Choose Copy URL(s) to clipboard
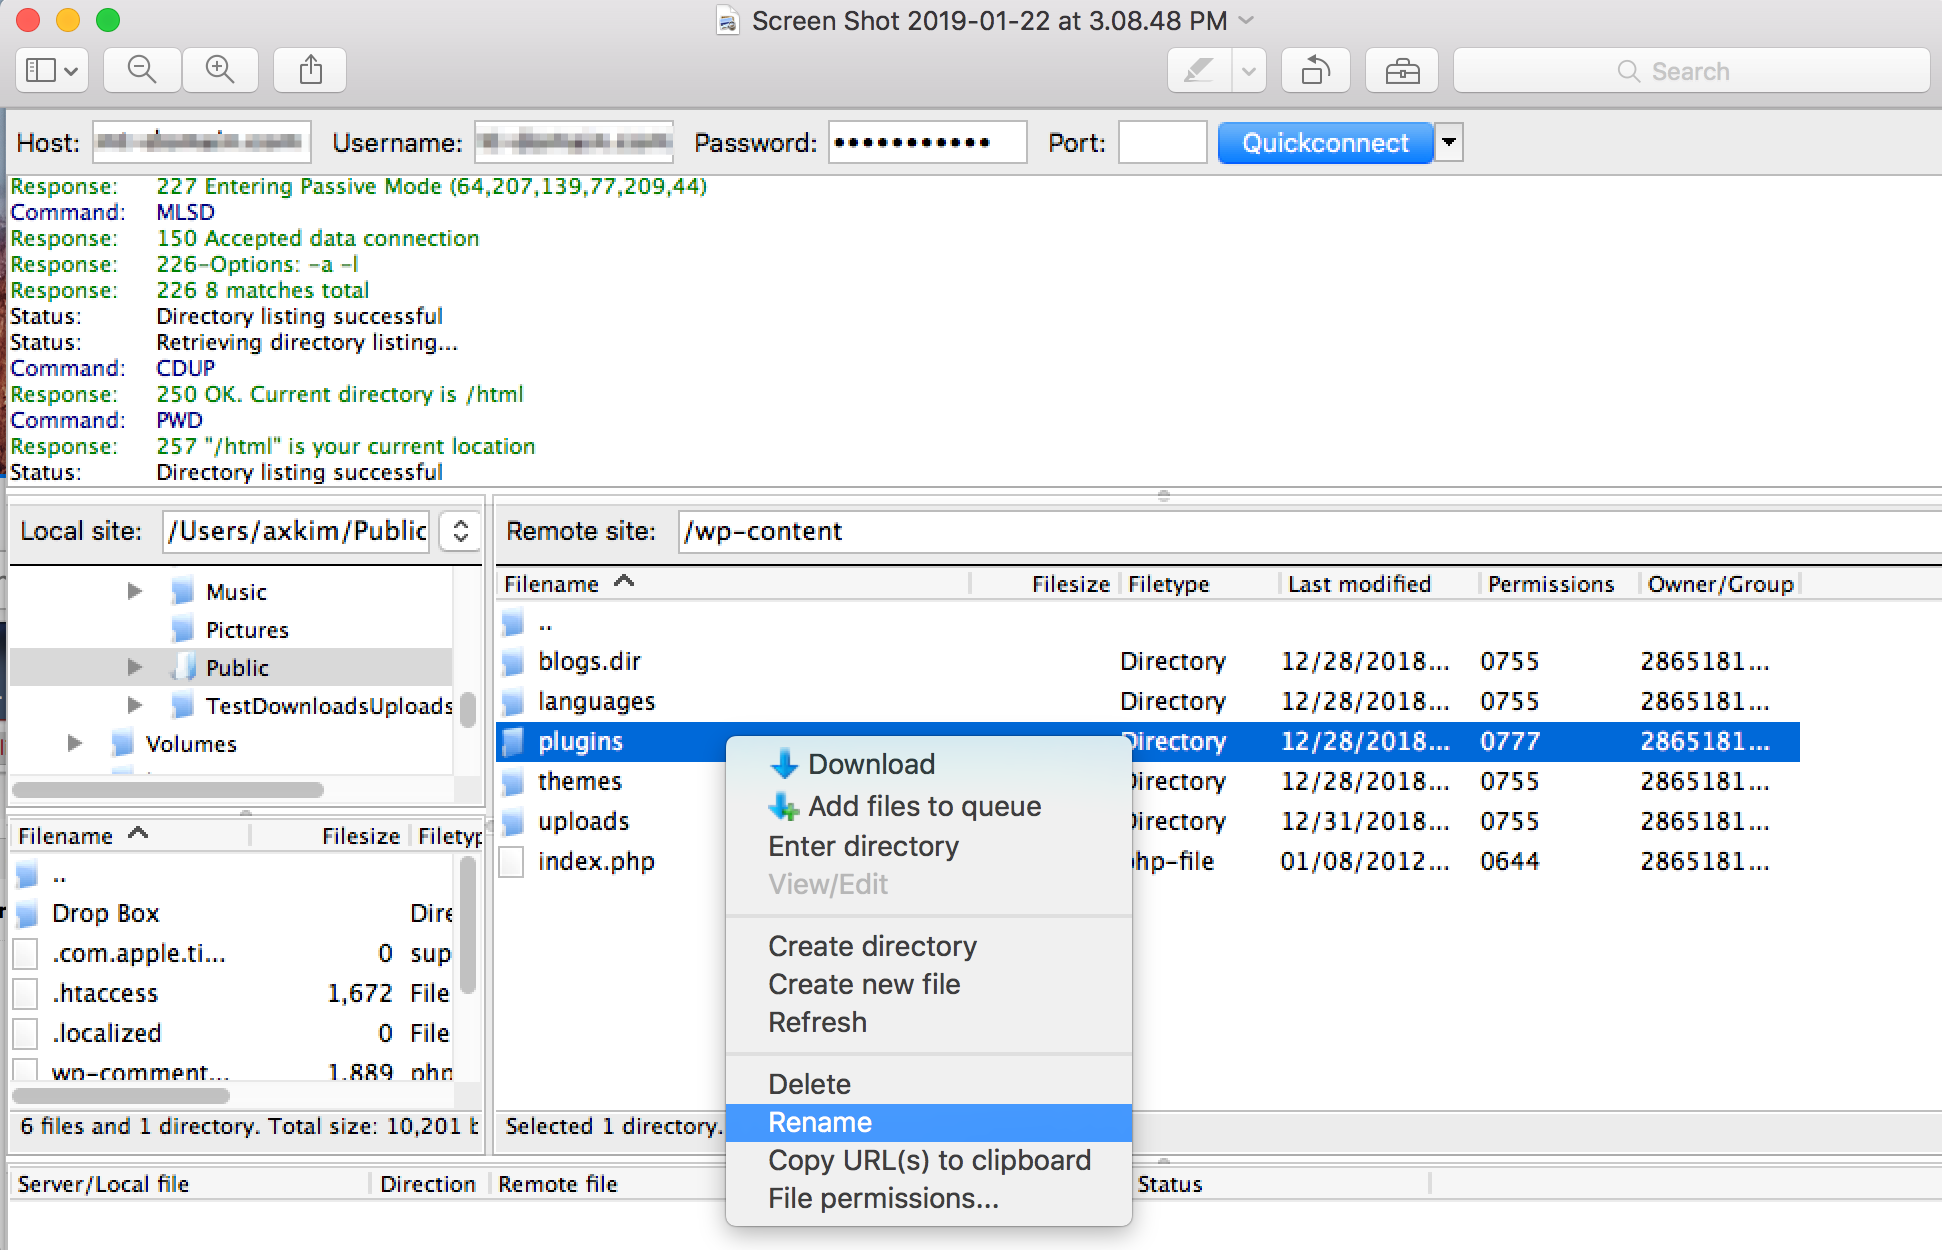This screenshot has width=1942, height=1250. click(x=928, y=1160)
